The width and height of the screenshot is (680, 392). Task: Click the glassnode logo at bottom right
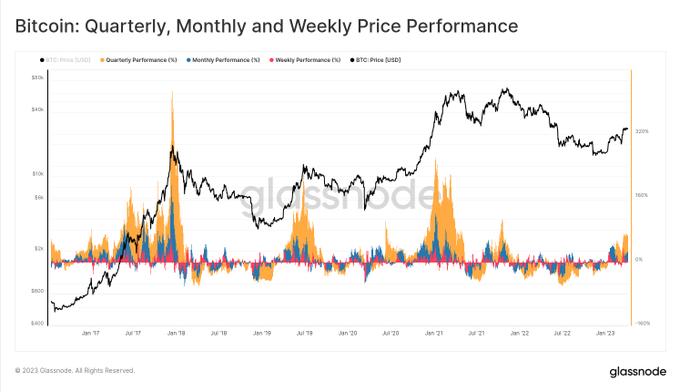[638, 372]
